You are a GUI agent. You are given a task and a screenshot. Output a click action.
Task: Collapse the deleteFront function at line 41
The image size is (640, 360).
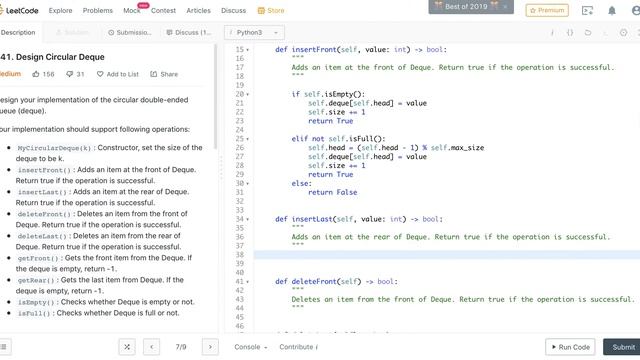click(247, 282)
